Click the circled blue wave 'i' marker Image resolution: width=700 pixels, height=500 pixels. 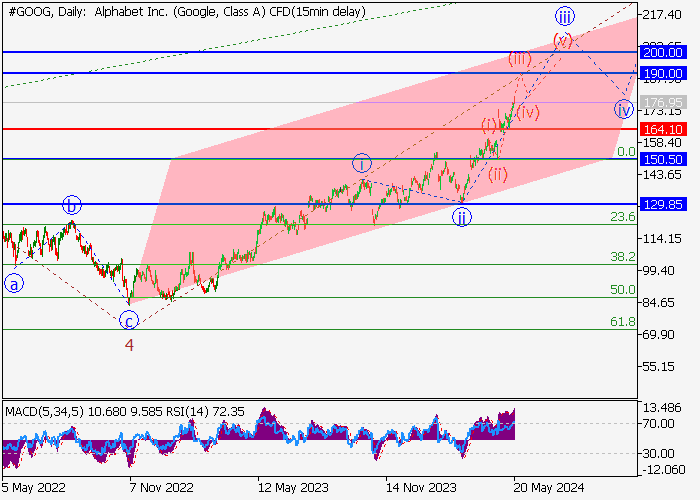362,163
